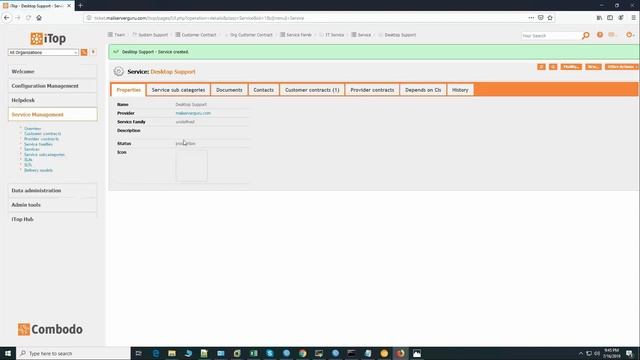Image resolution: width=640 pixels, height=360 pixels.
Task: Select the Properties tab
Action: (129, 90)
